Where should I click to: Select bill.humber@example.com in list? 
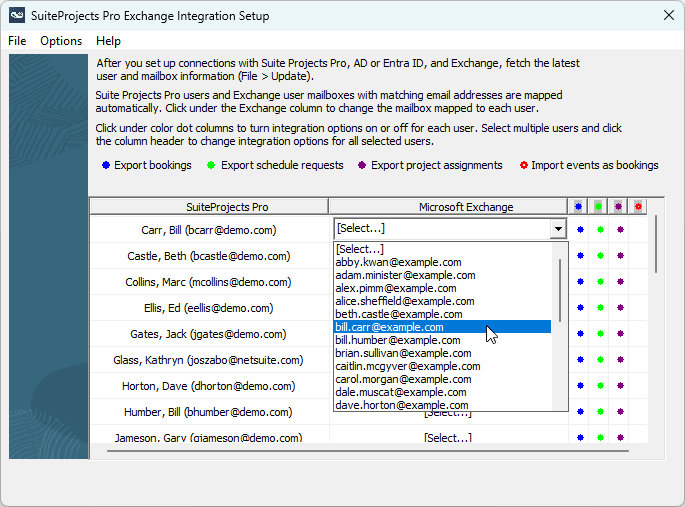(x=443, y=340)
